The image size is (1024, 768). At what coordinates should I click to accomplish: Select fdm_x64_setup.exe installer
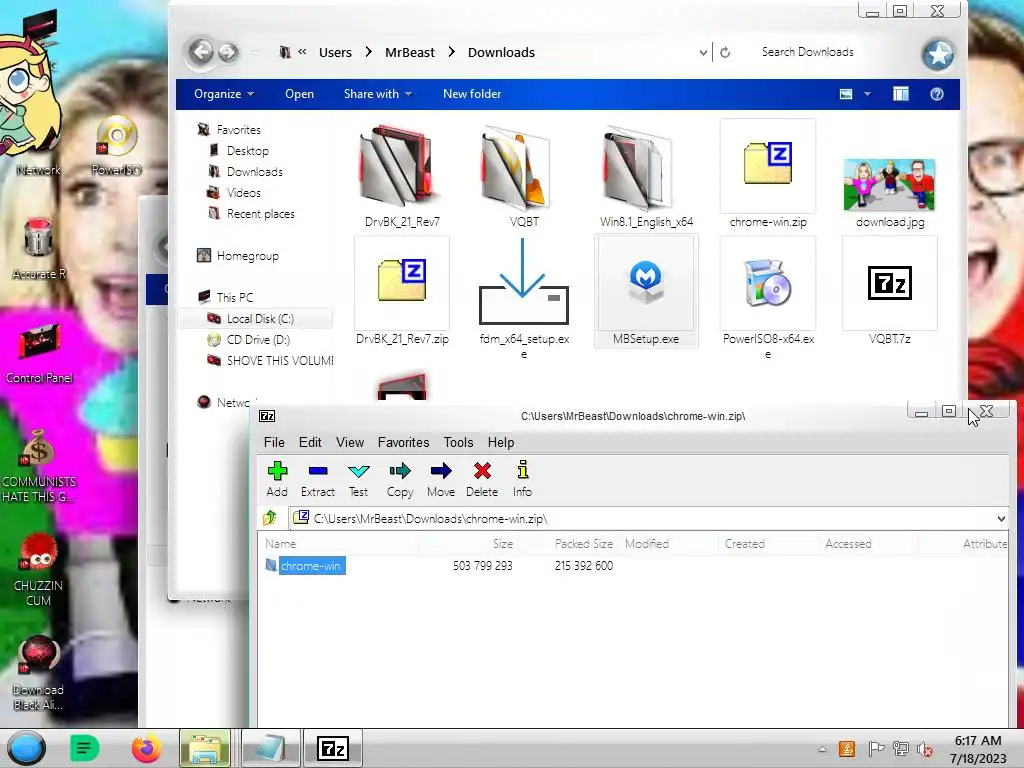[x=524, y=298]
